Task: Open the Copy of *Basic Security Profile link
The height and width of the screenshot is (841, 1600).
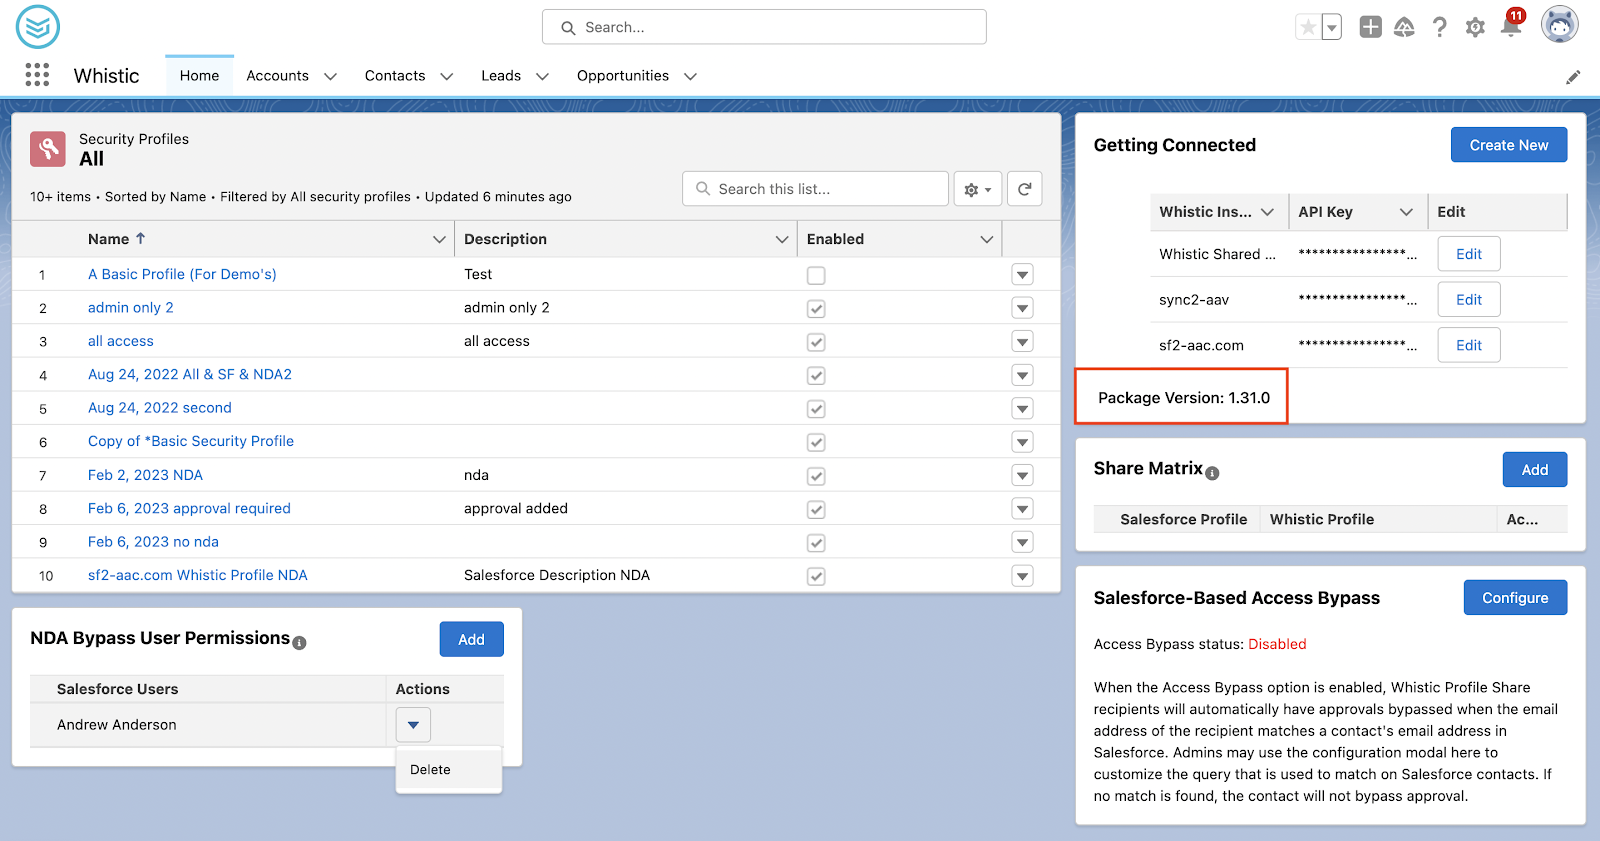Action: point(191,441)
